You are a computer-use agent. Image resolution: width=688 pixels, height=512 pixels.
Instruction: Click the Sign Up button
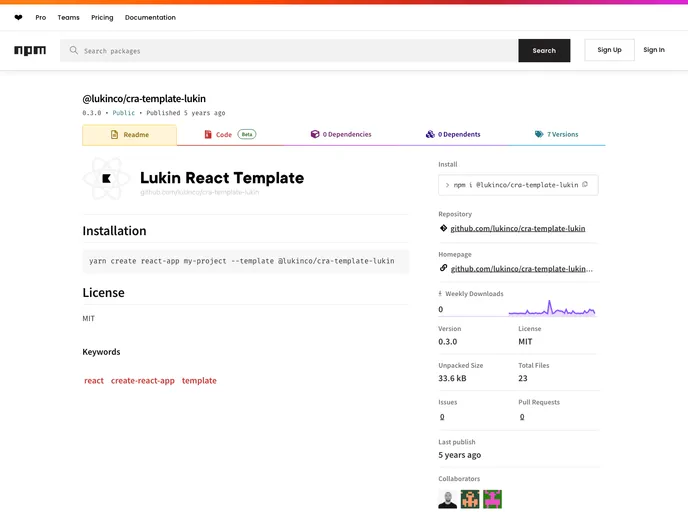pos(609,50)
